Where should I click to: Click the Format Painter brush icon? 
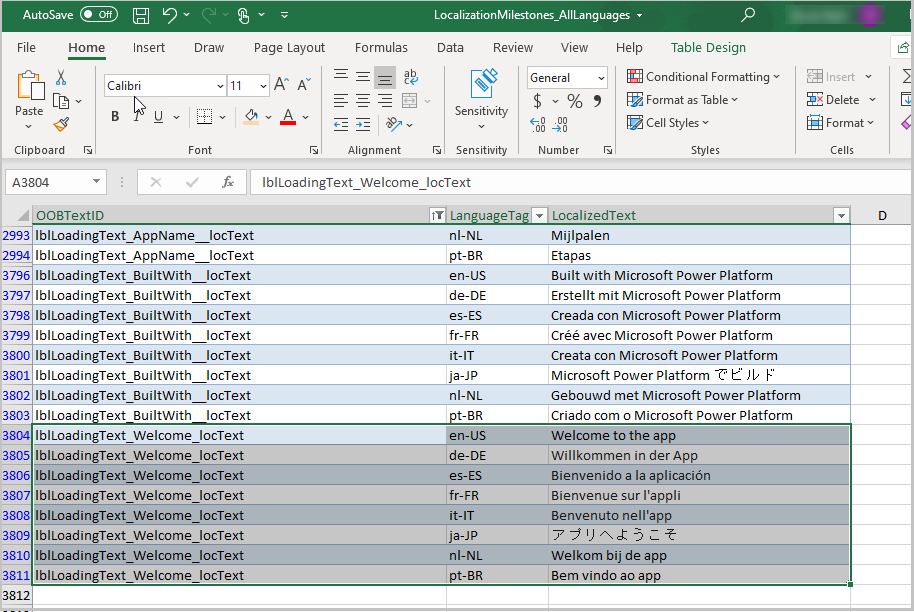click(x=61, y=125)
